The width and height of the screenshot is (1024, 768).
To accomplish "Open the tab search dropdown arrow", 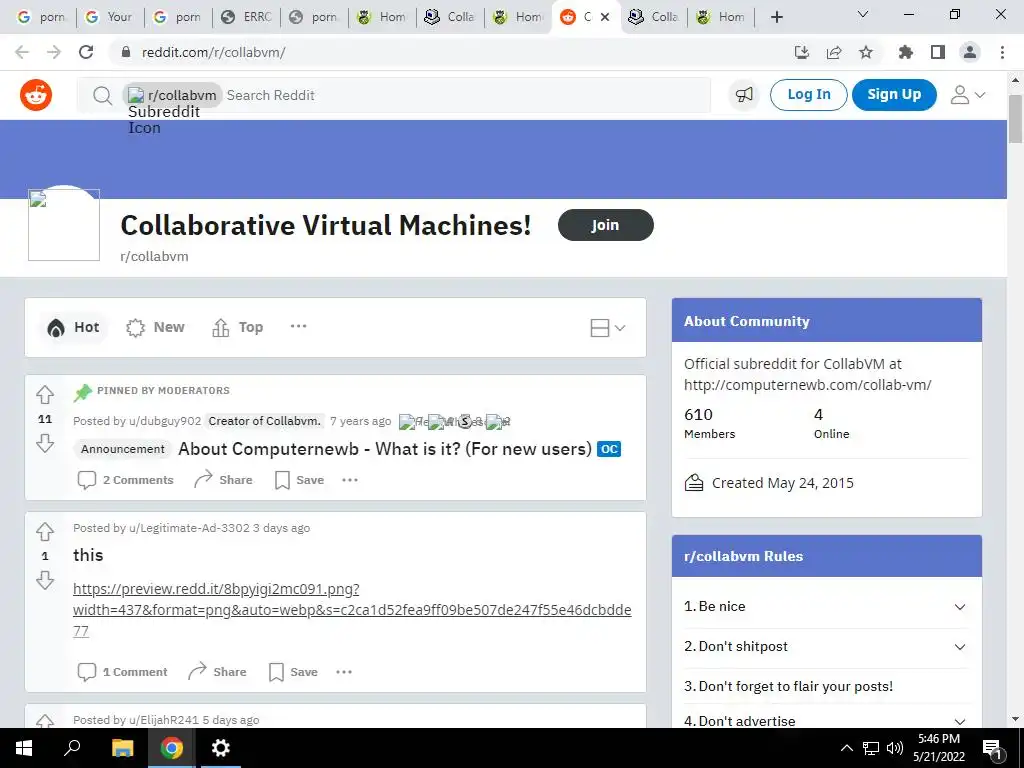I will [863, 14].
